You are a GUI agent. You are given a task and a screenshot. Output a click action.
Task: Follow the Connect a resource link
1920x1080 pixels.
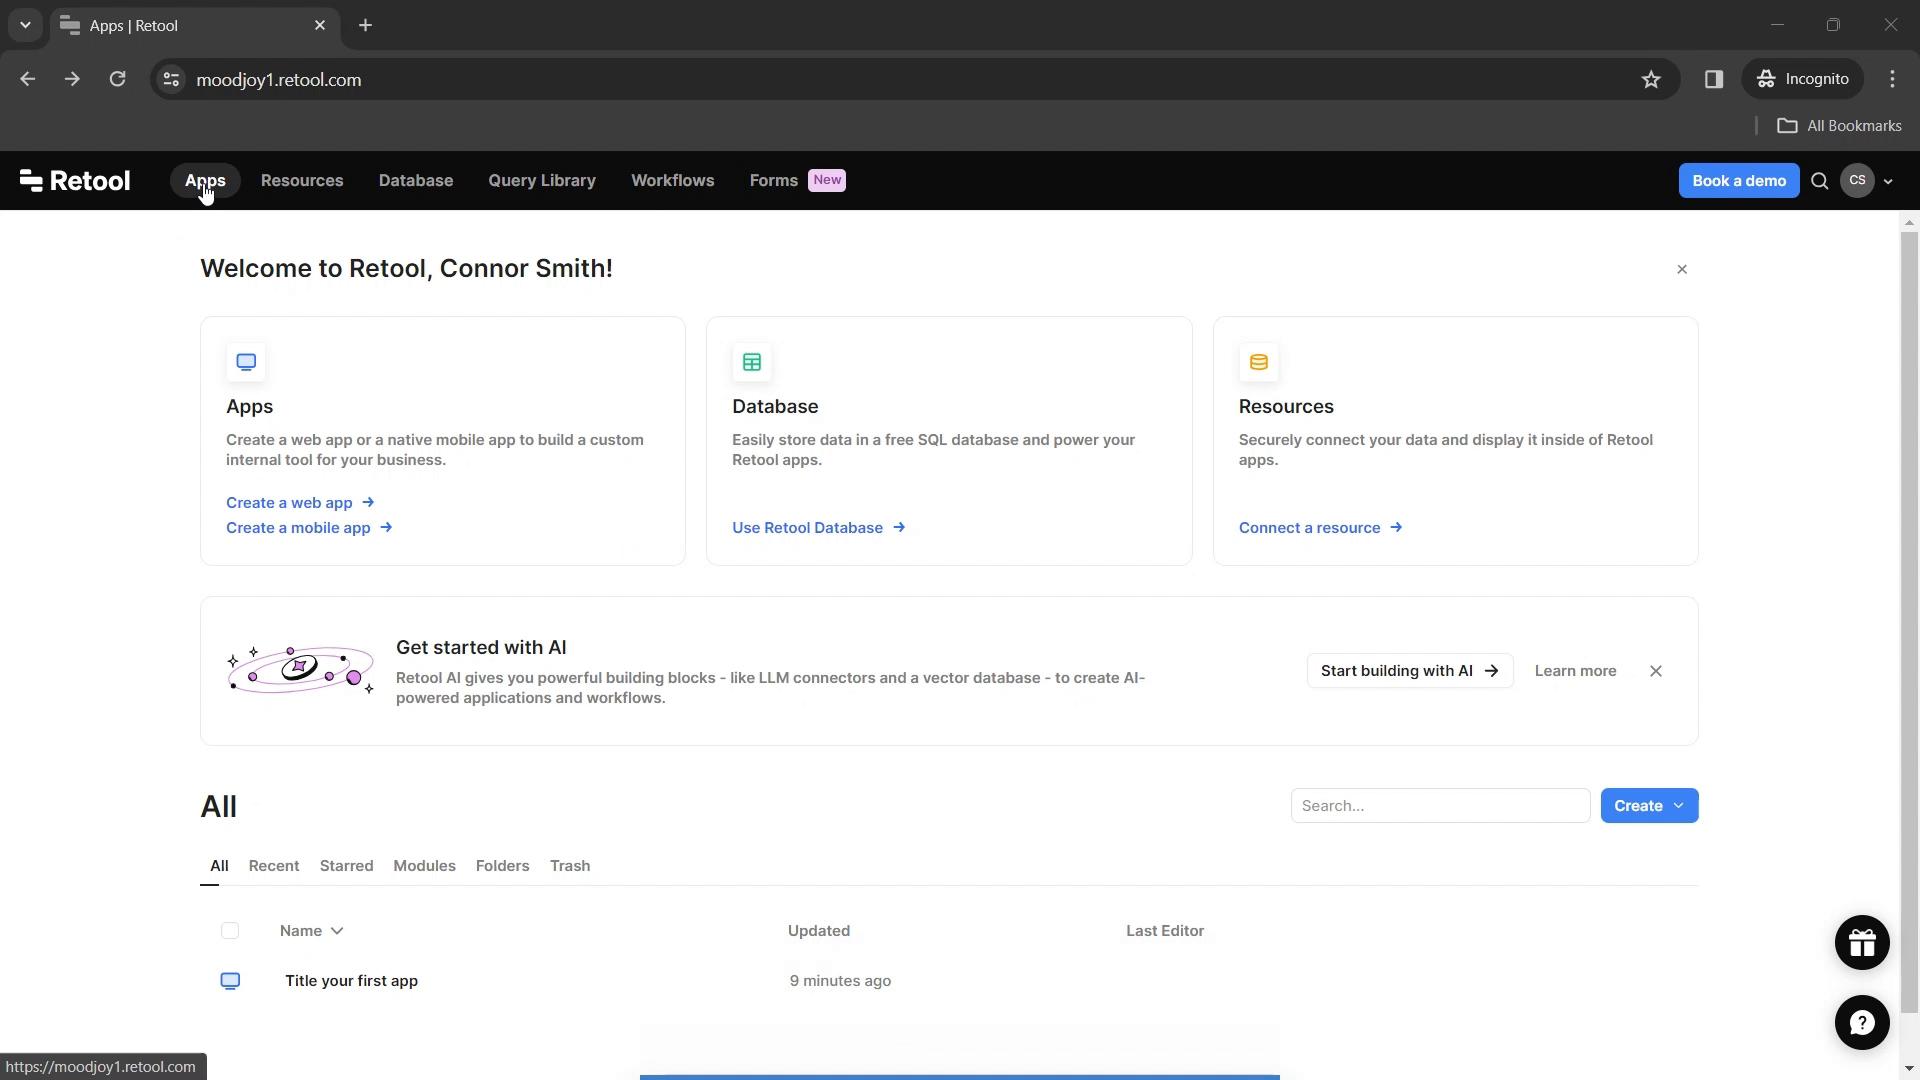point(1320,528)
